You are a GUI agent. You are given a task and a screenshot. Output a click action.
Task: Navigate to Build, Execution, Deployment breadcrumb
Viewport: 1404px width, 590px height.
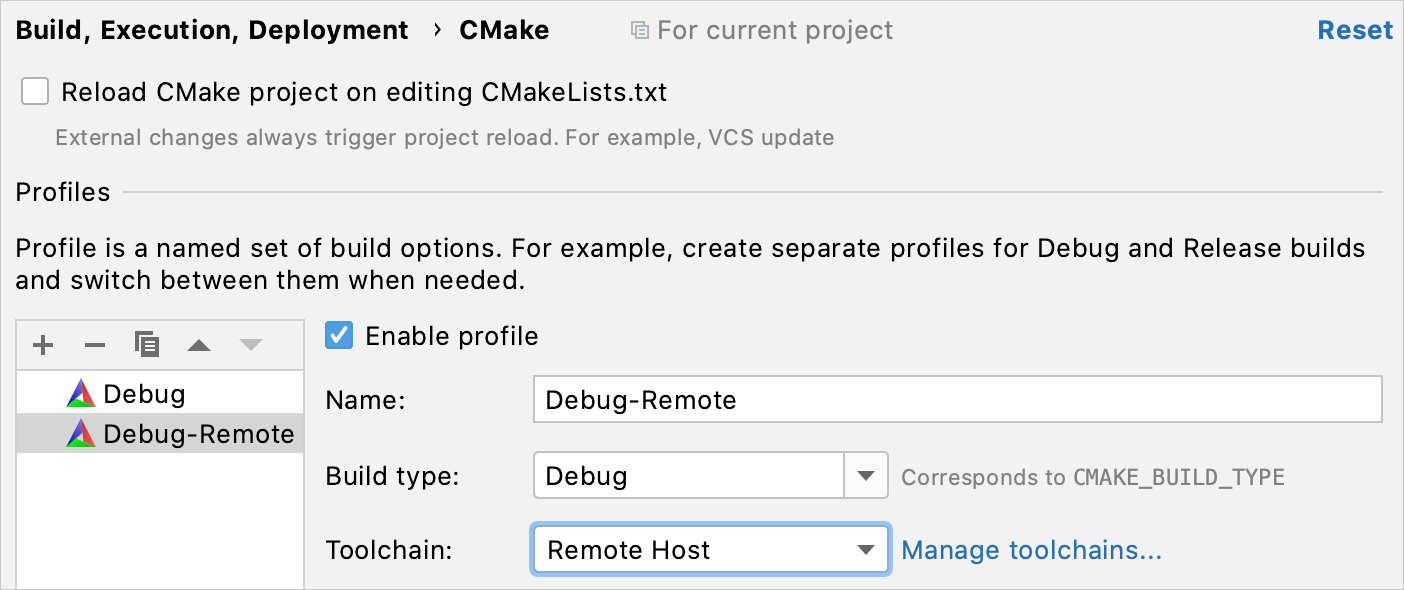(x=212, y=29)
